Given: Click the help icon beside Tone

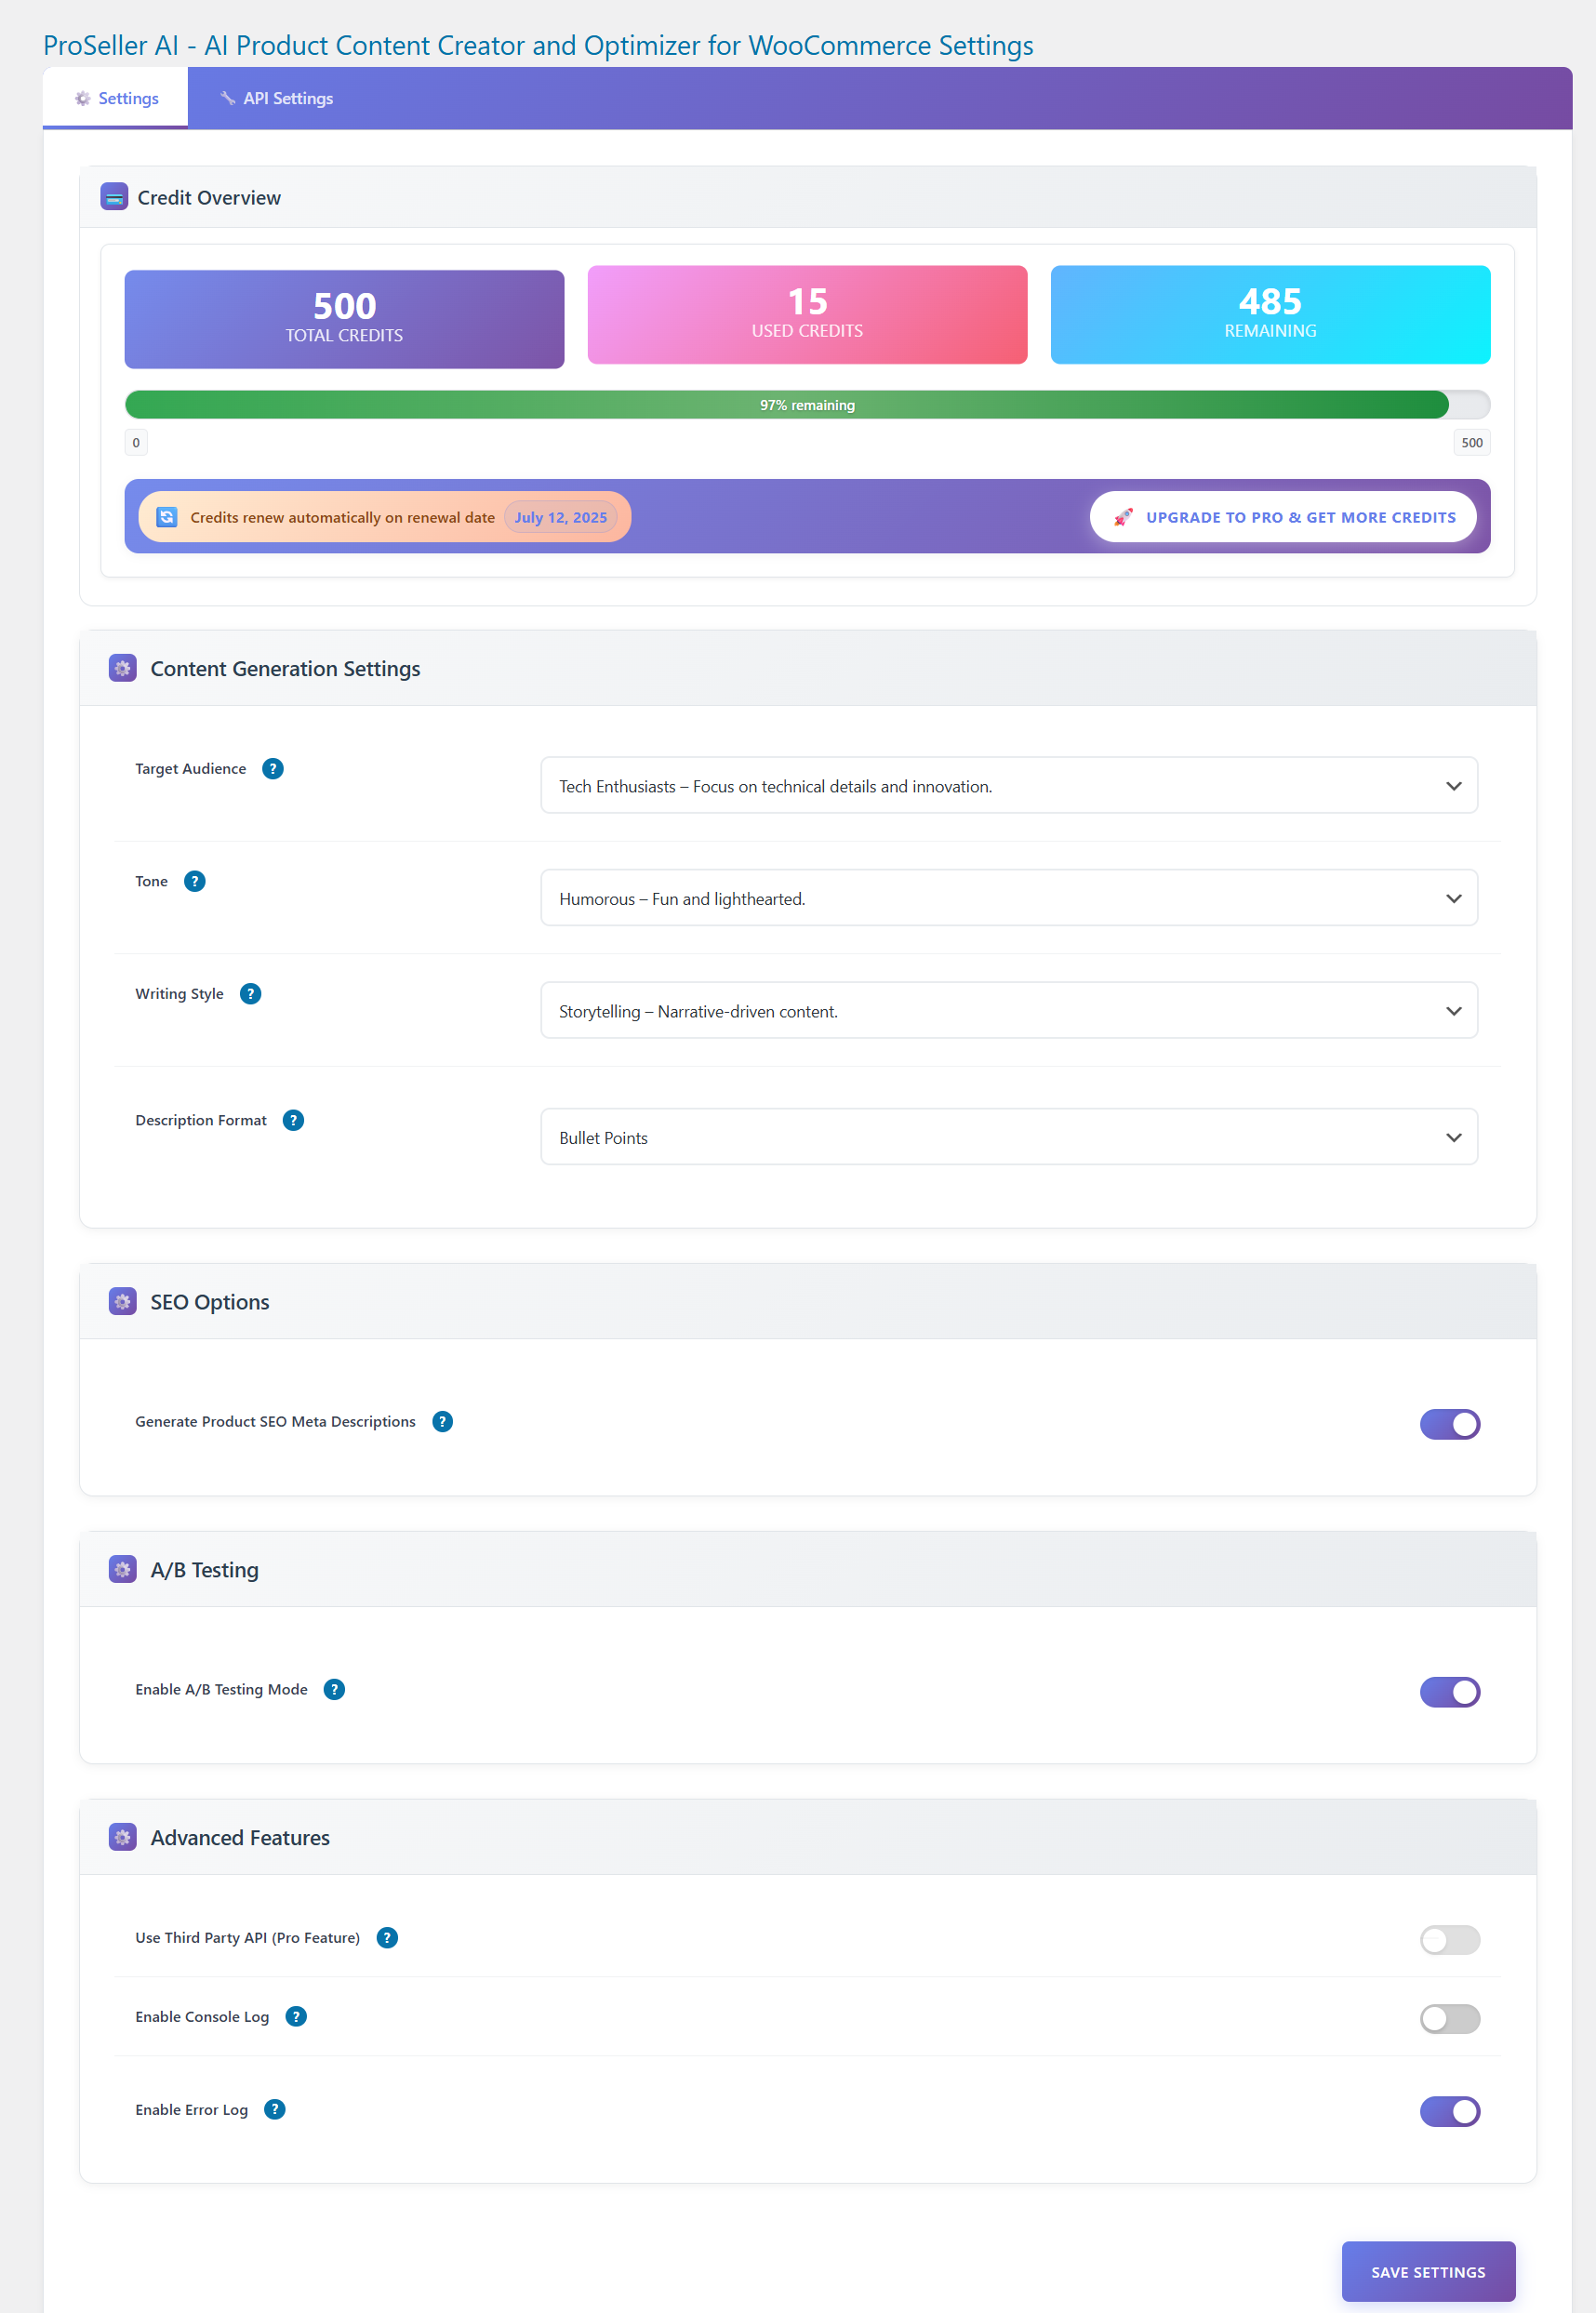Looking at the screenshot, I should [195, 881].
